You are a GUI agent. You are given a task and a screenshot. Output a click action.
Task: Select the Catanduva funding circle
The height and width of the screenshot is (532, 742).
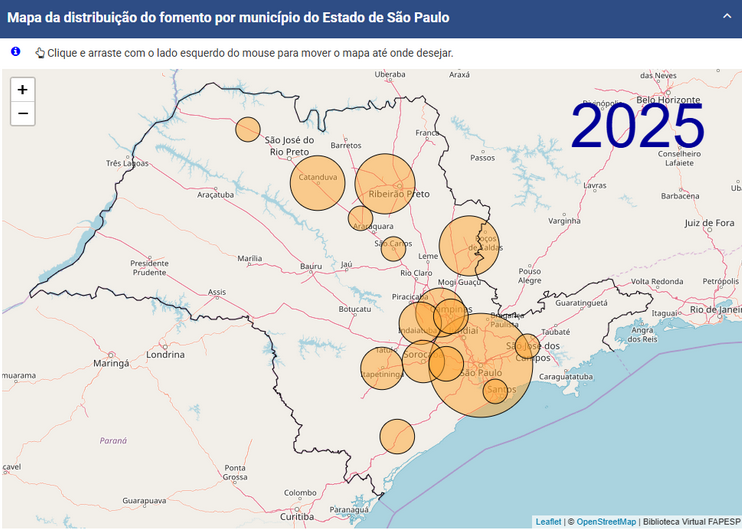tap(318, 183)
